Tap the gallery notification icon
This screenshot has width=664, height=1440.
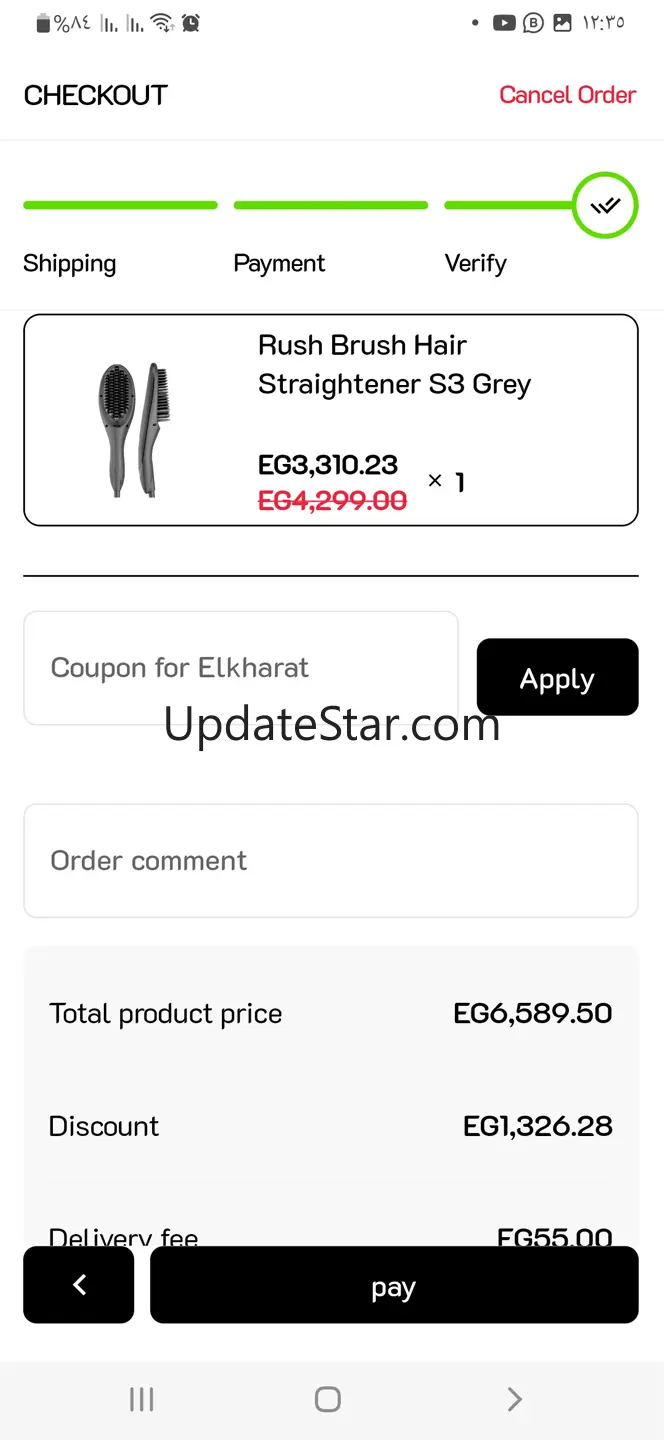tap(563, 23)
